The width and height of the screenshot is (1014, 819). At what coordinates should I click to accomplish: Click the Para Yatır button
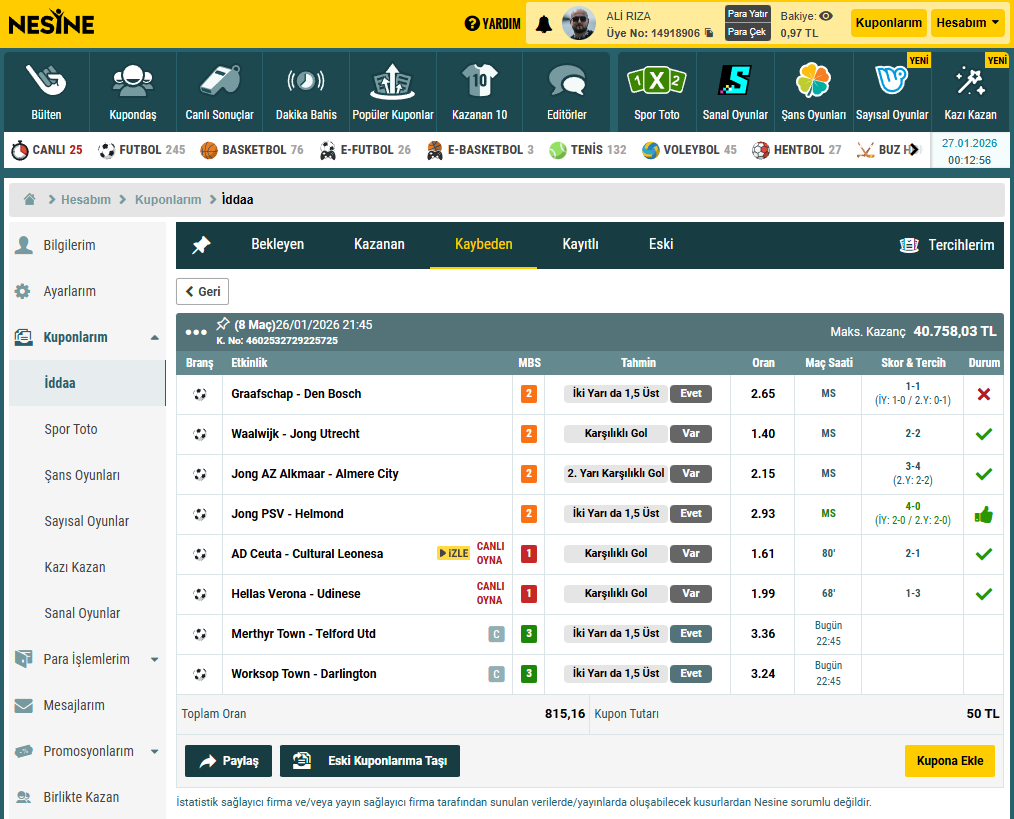coord(748,14)
